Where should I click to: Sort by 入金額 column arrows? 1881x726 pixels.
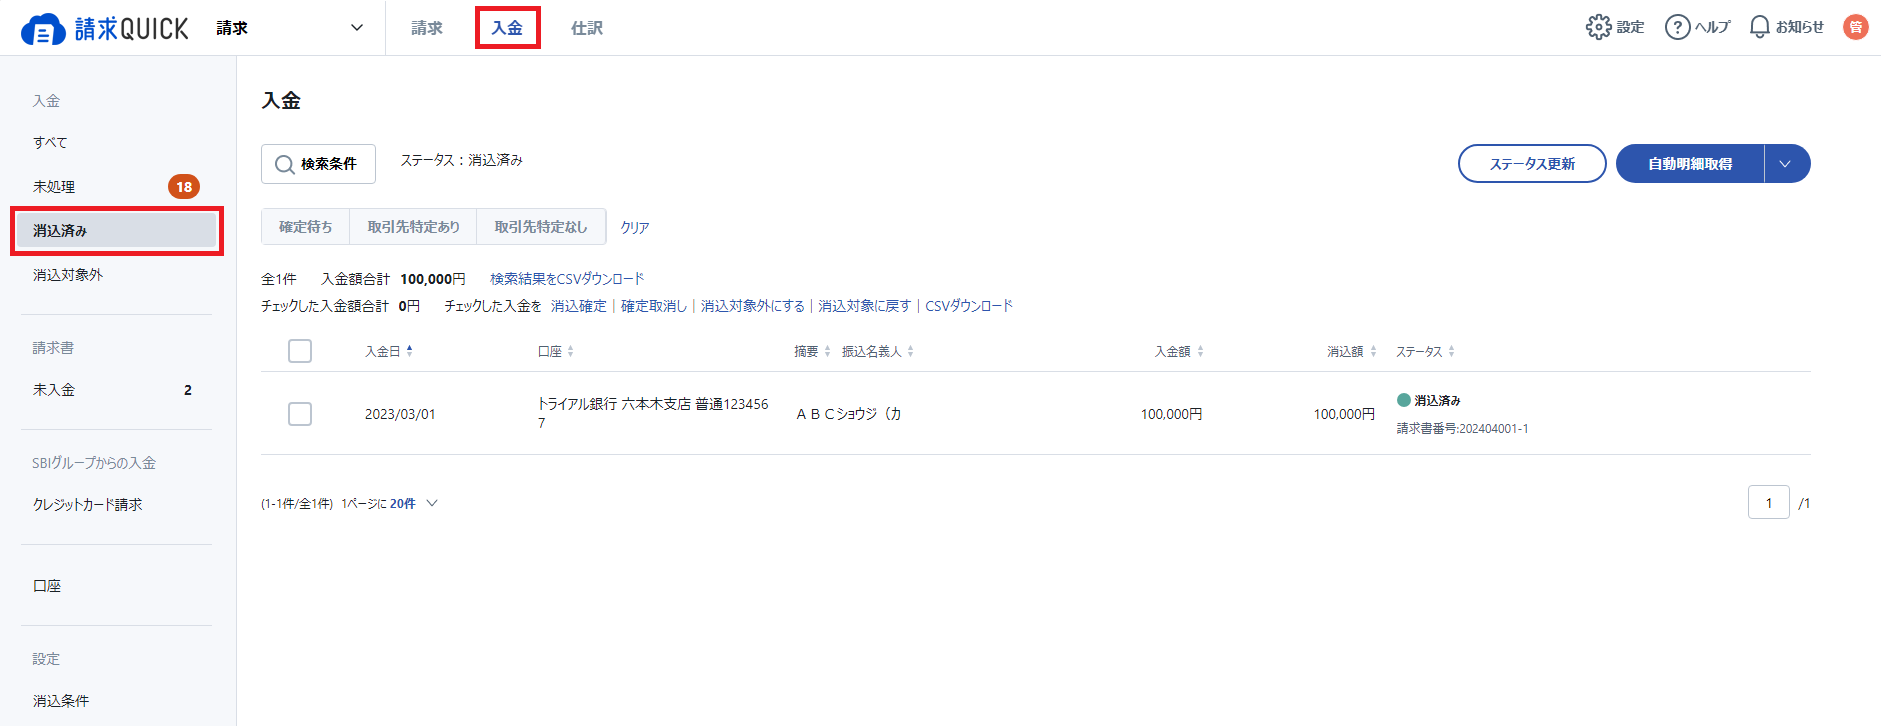[1200, 351]
